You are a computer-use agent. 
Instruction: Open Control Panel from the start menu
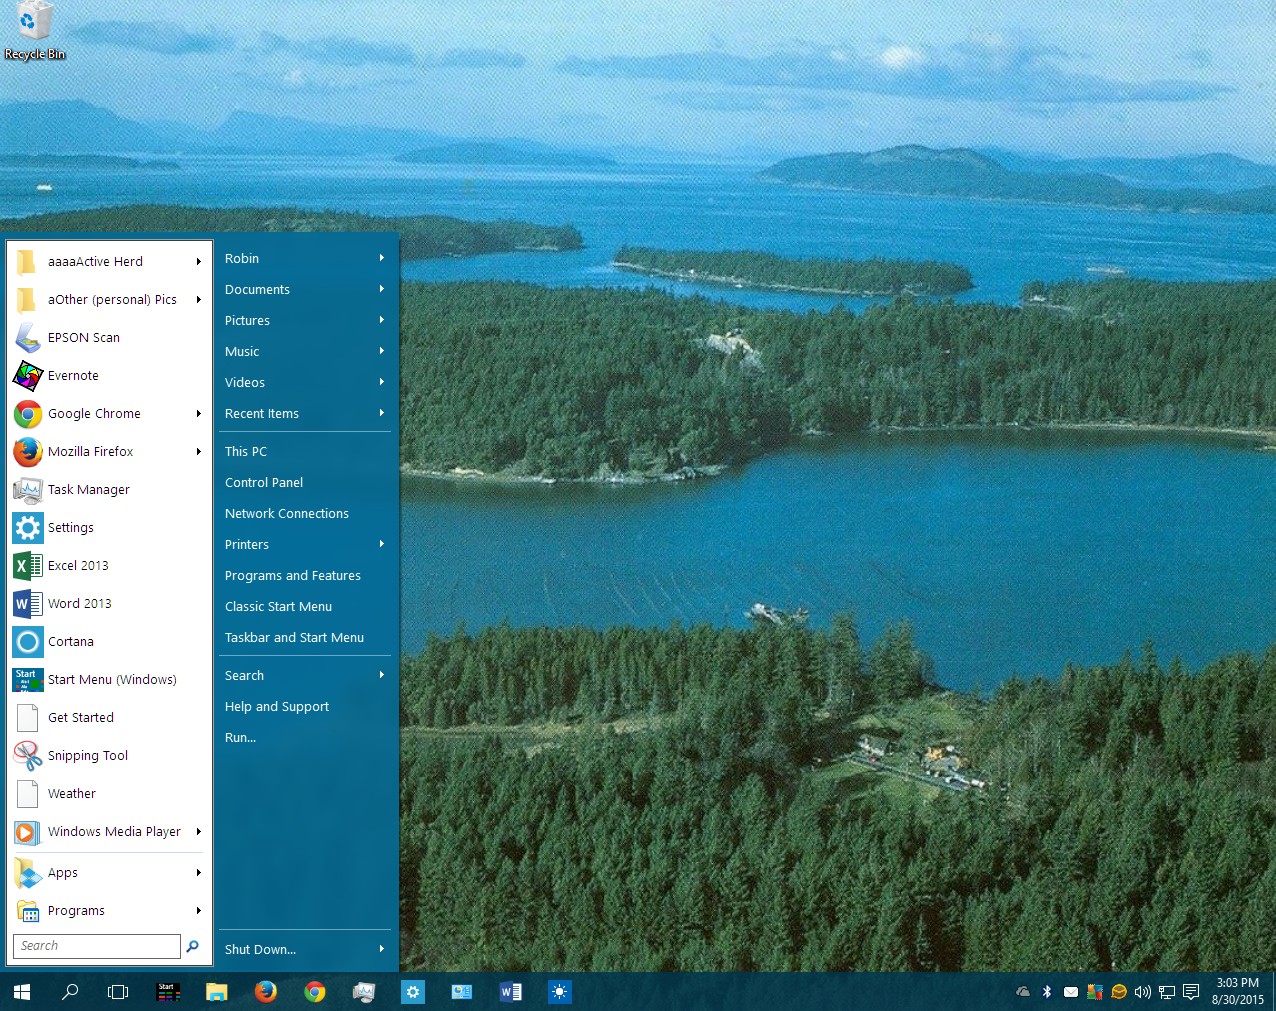point(305,482)
